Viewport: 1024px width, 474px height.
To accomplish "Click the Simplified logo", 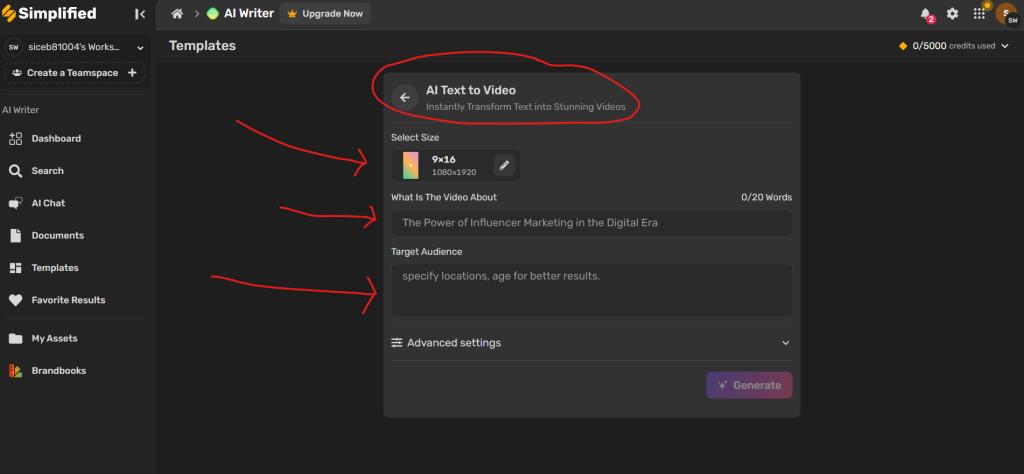I will click(49, 13).
